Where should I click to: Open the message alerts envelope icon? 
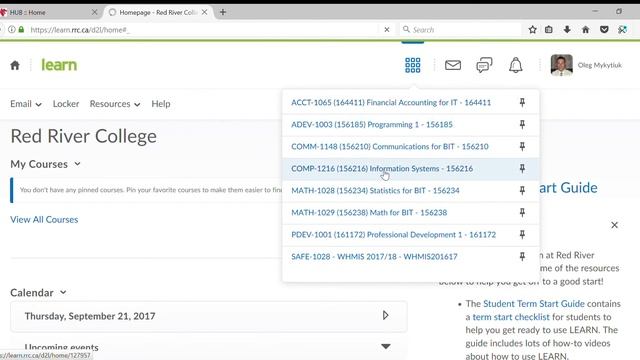tap(453, 65)
